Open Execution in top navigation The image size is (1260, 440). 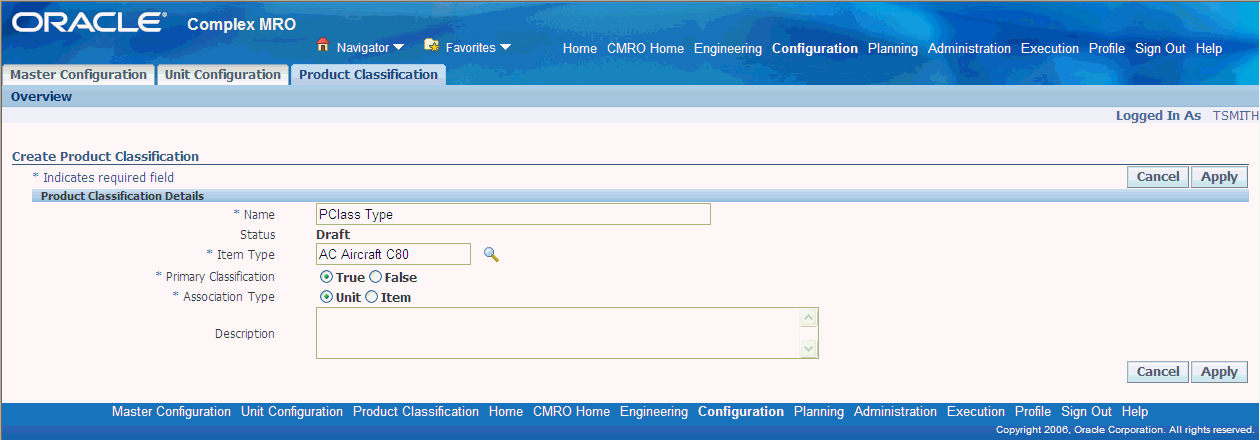[1050, 49]
